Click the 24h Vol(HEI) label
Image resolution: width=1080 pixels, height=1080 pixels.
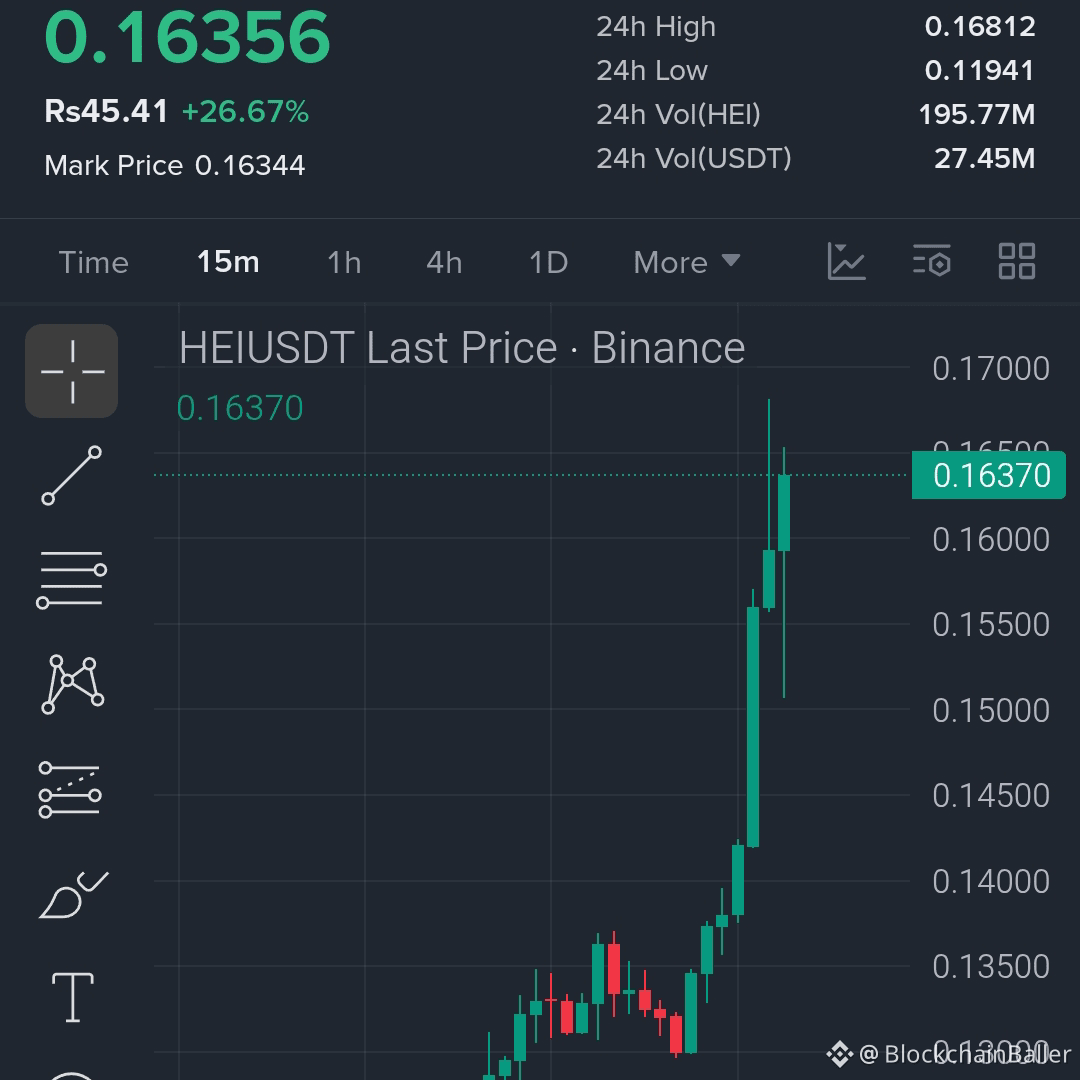(x=678, y=114)
